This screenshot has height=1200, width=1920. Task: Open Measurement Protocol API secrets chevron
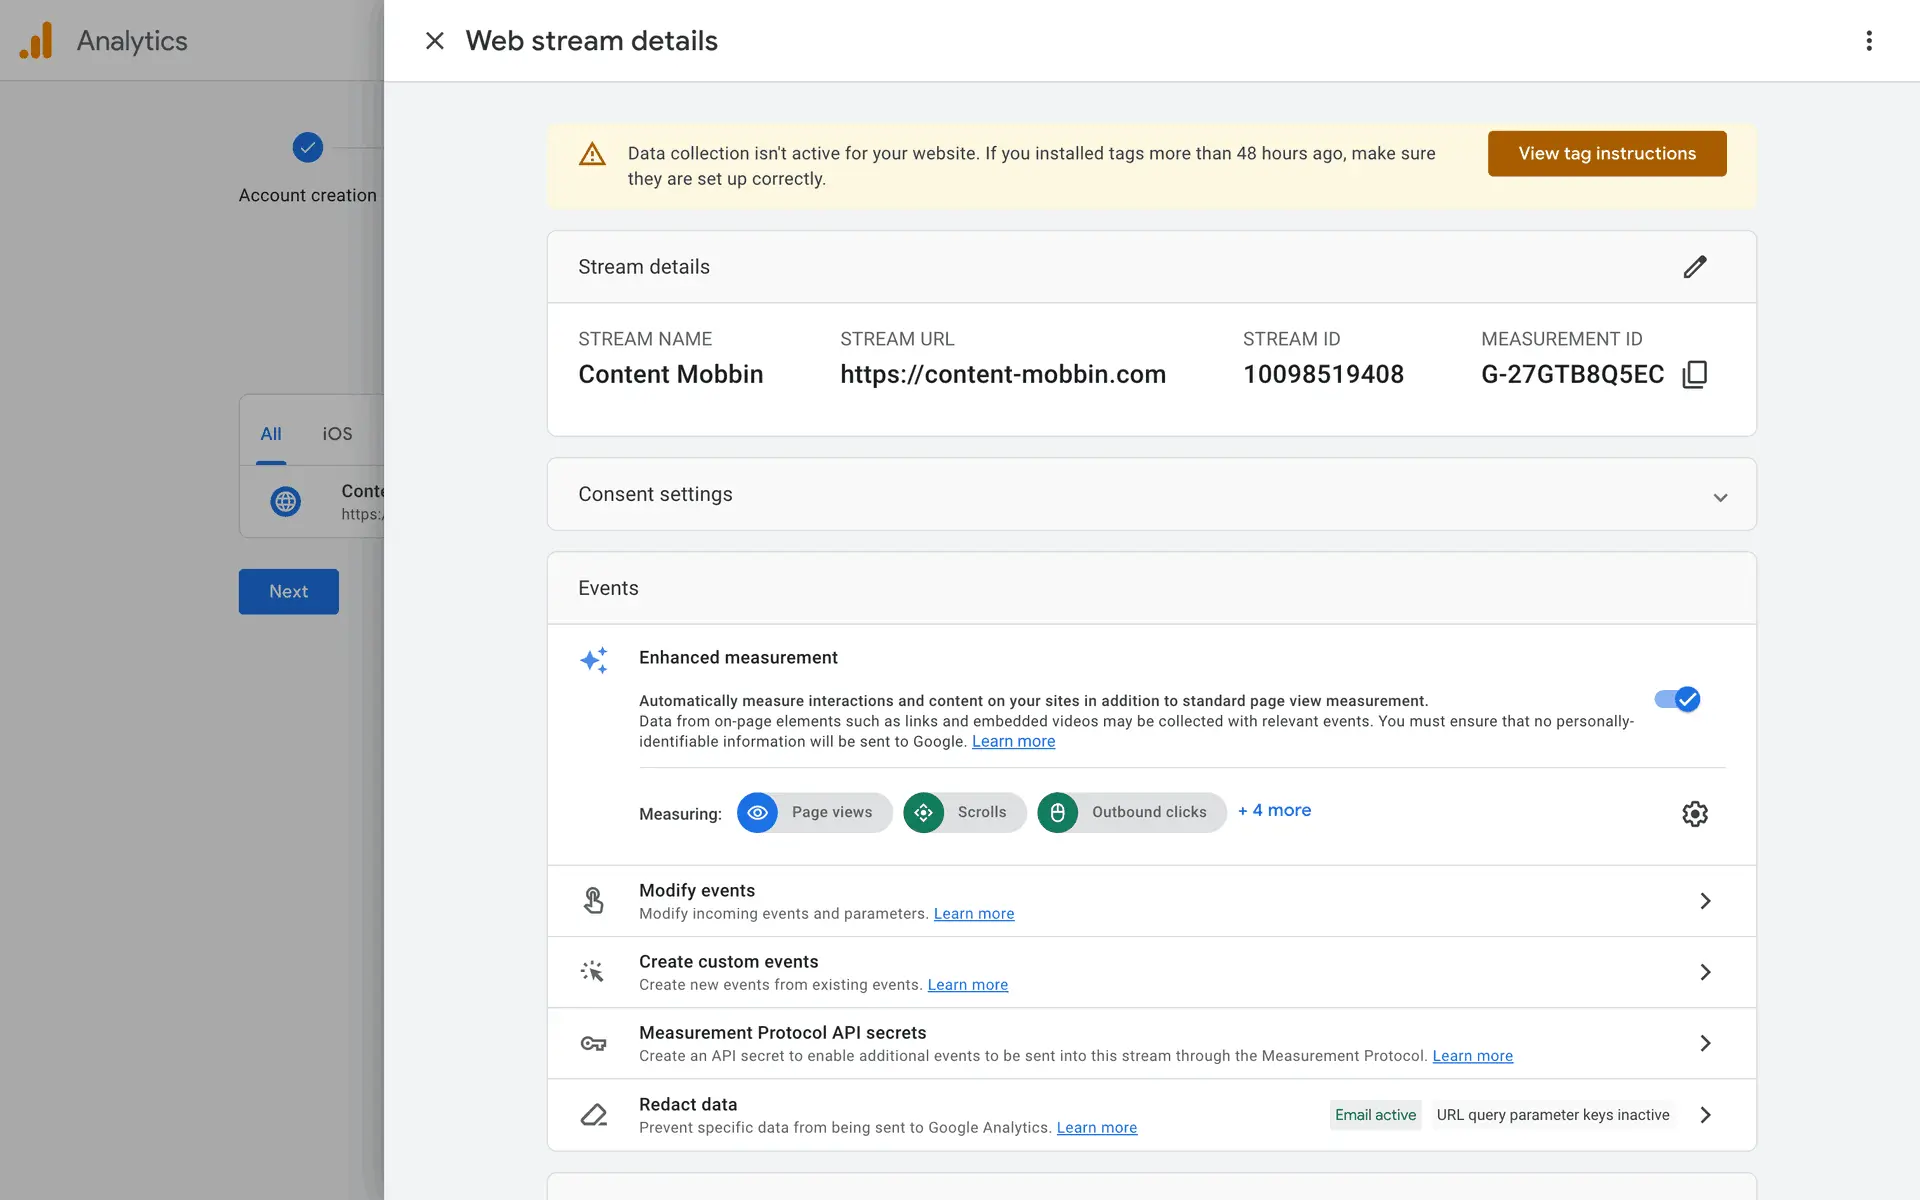pyautogui.click(x=1705, y=1043)
